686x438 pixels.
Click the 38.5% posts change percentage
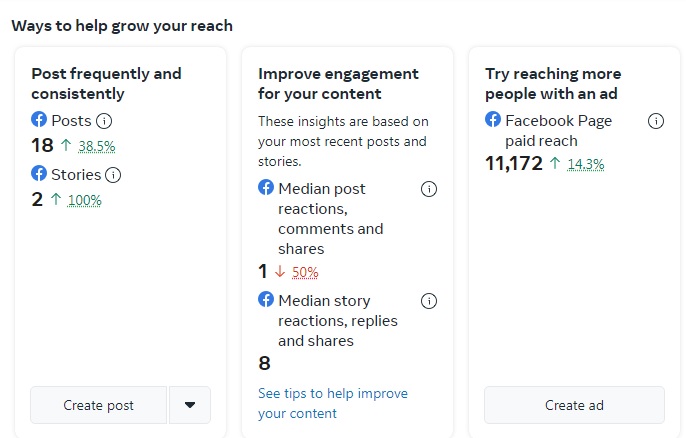97,146
